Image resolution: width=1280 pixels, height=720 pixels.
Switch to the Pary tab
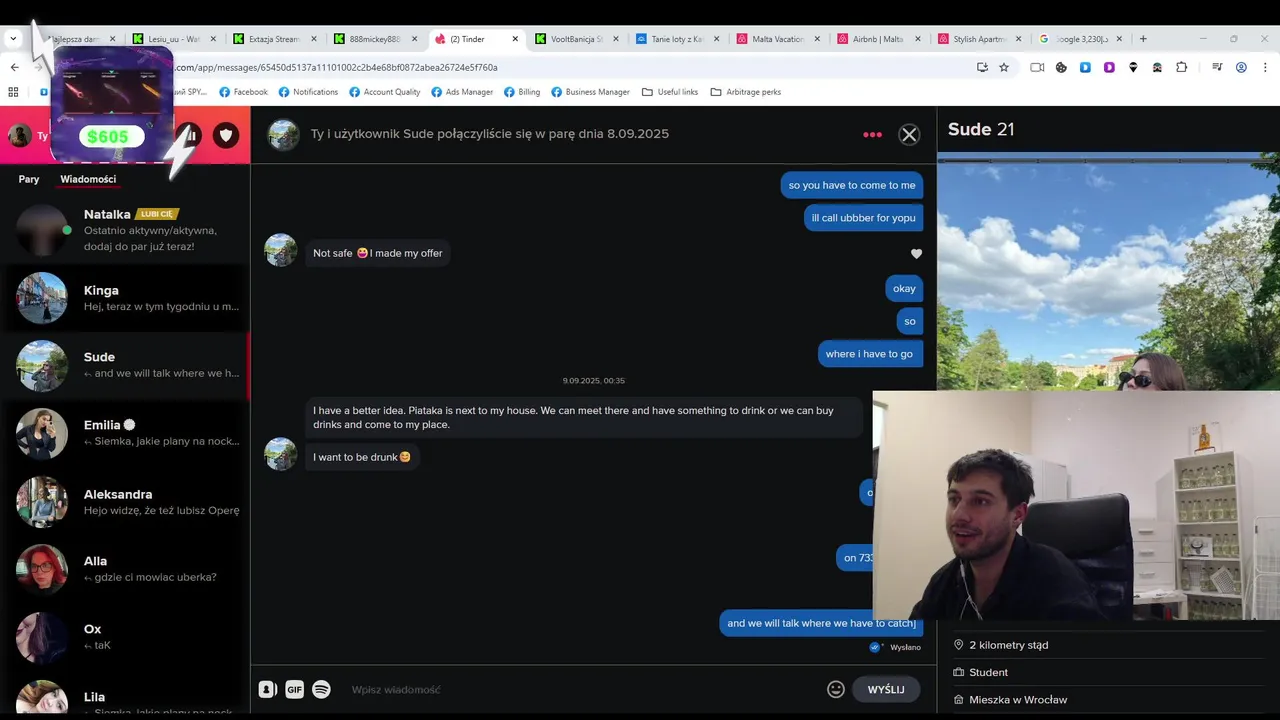29,179
